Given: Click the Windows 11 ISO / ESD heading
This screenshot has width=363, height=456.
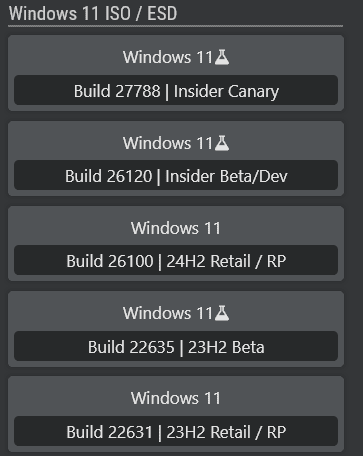Looking at the screenshot, I should (93, 14).
